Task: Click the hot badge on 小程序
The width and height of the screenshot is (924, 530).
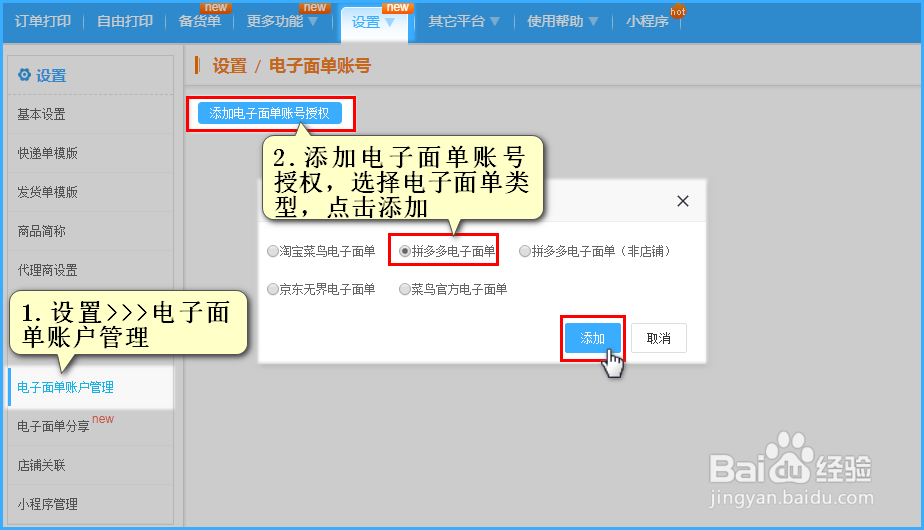Action: pyautogui.click(x=678, y=11)
